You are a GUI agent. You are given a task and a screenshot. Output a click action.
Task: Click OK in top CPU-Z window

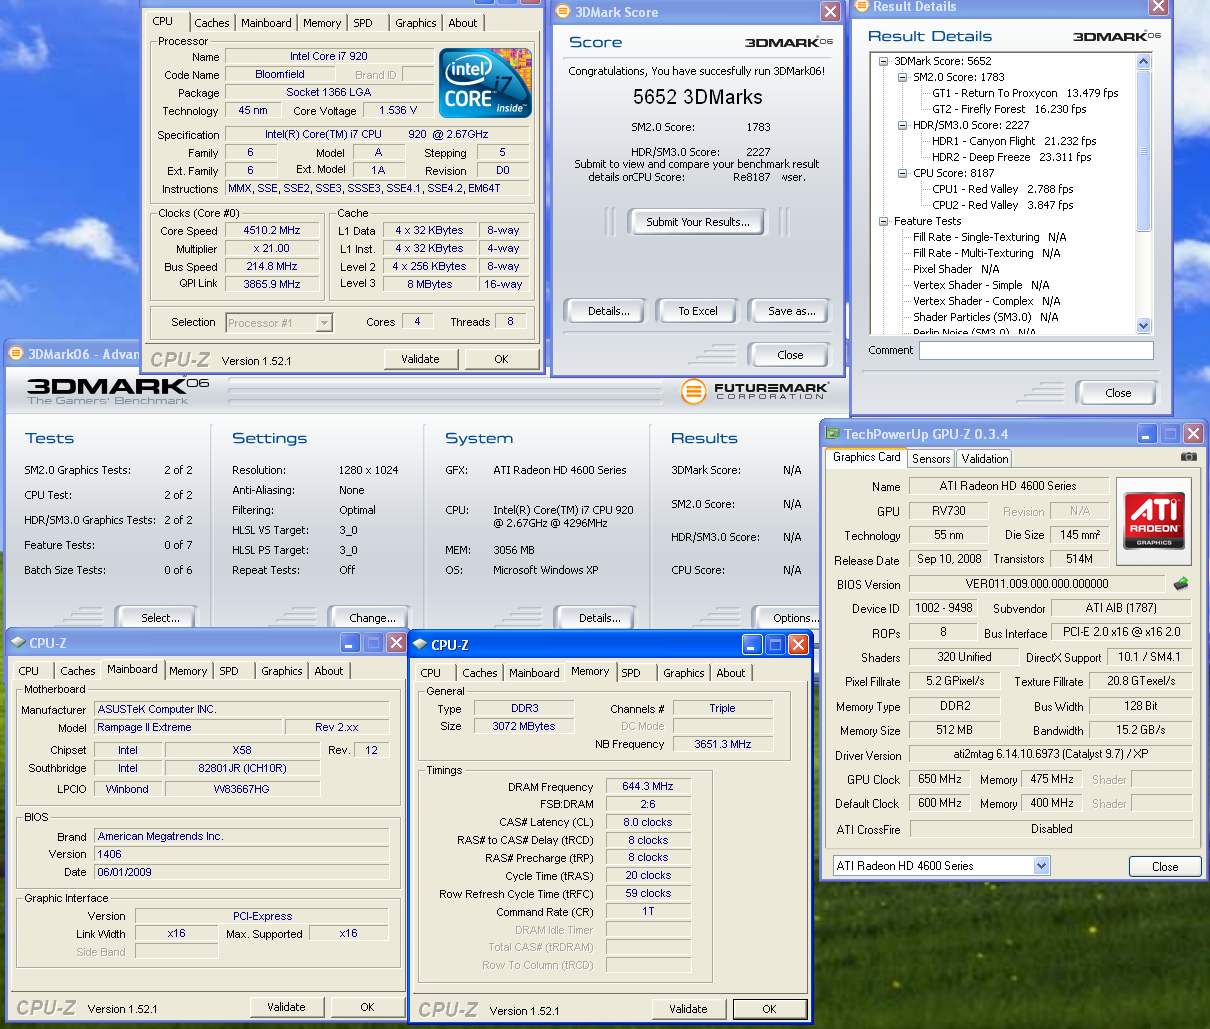pyautogui.click(x=501, y=359)
